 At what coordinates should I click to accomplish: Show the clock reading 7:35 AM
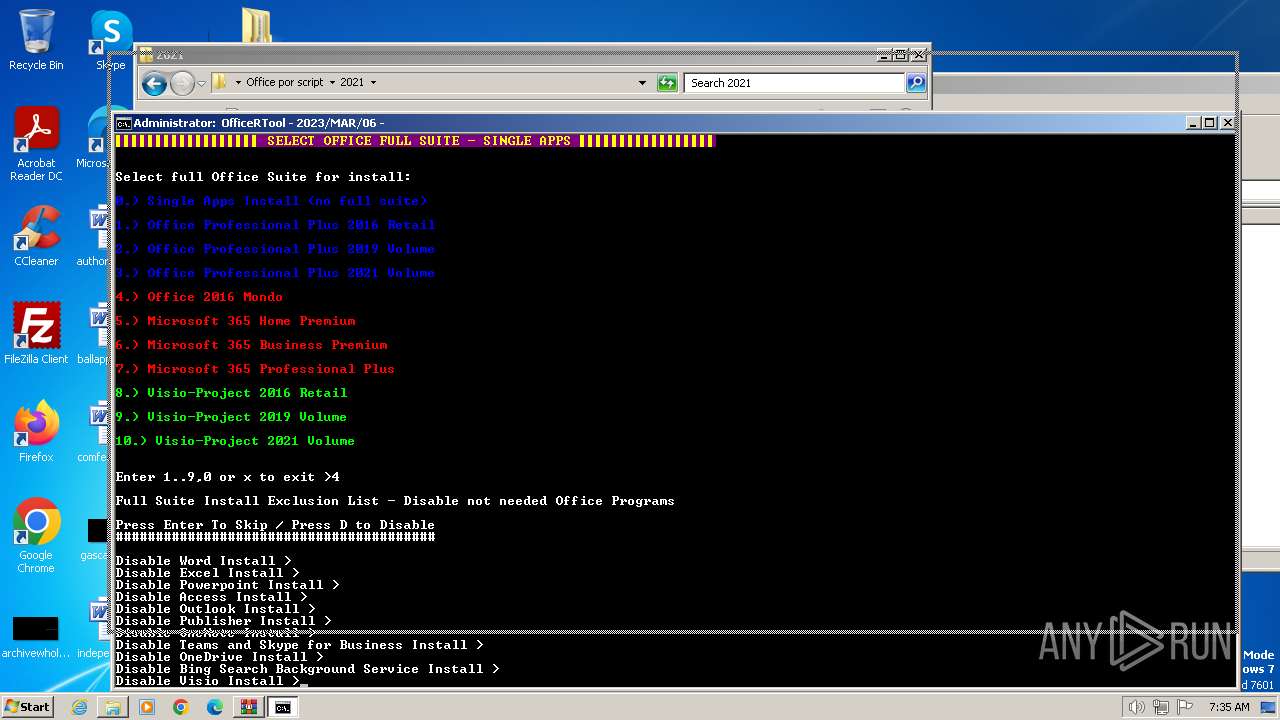point(1229,707)
